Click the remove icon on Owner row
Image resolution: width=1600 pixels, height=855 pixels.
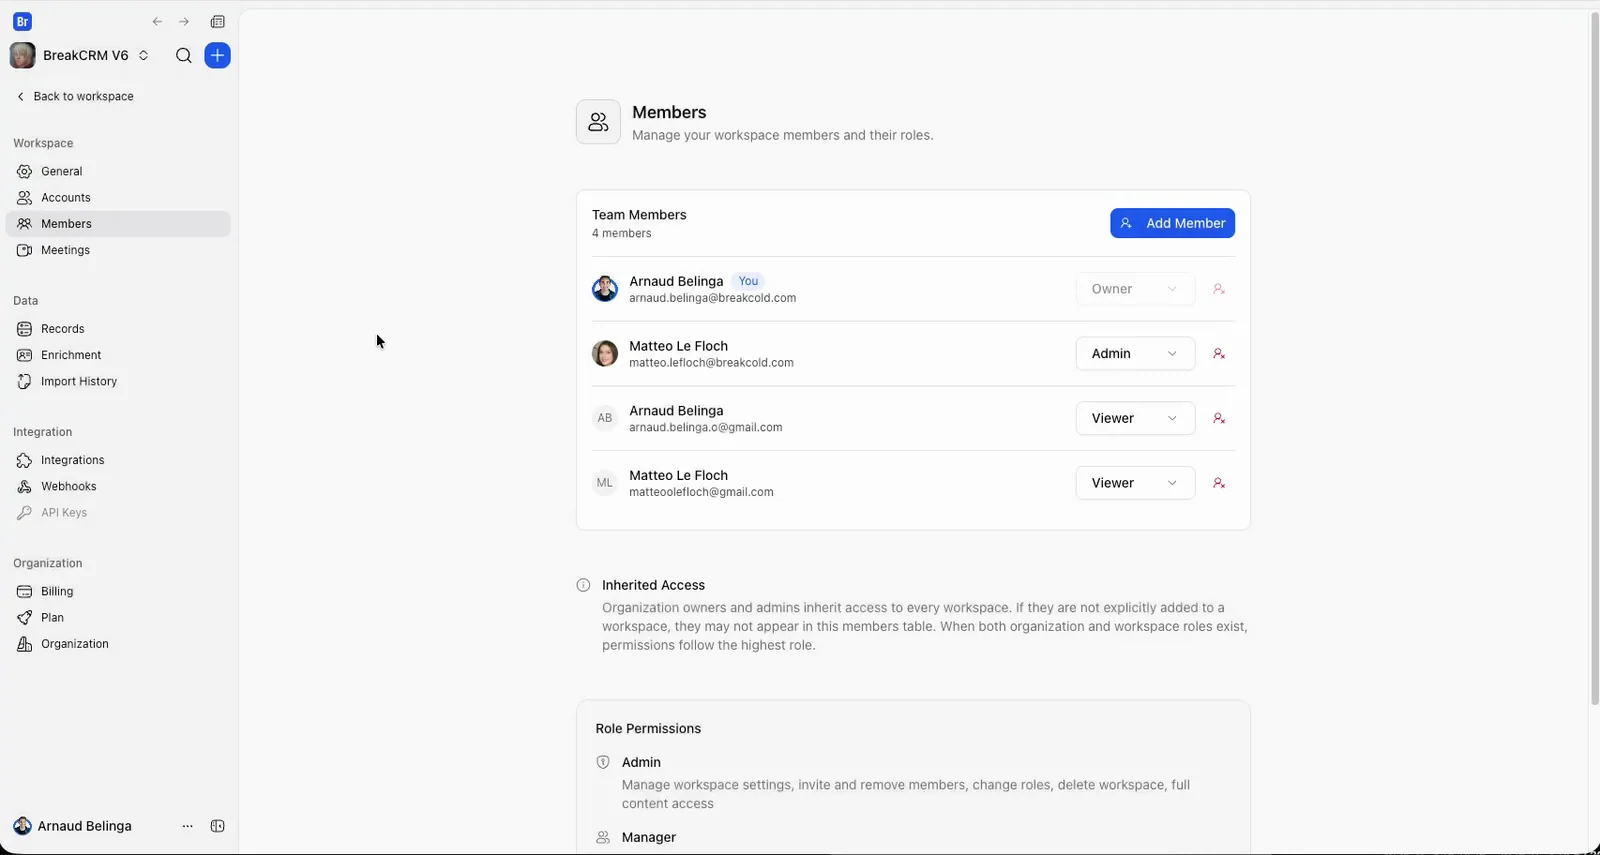point(1219,289)
